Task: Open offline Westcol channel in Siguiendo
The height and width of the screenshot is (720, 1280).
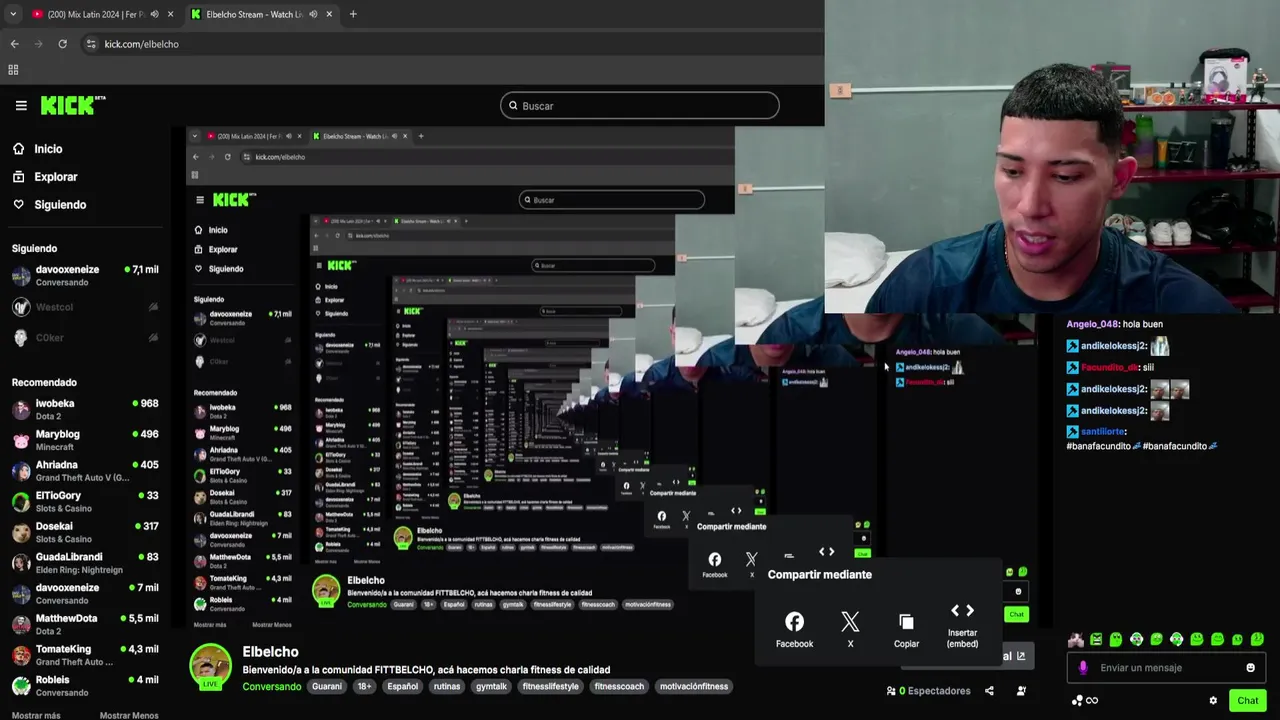Action: (x=85, y=307)
